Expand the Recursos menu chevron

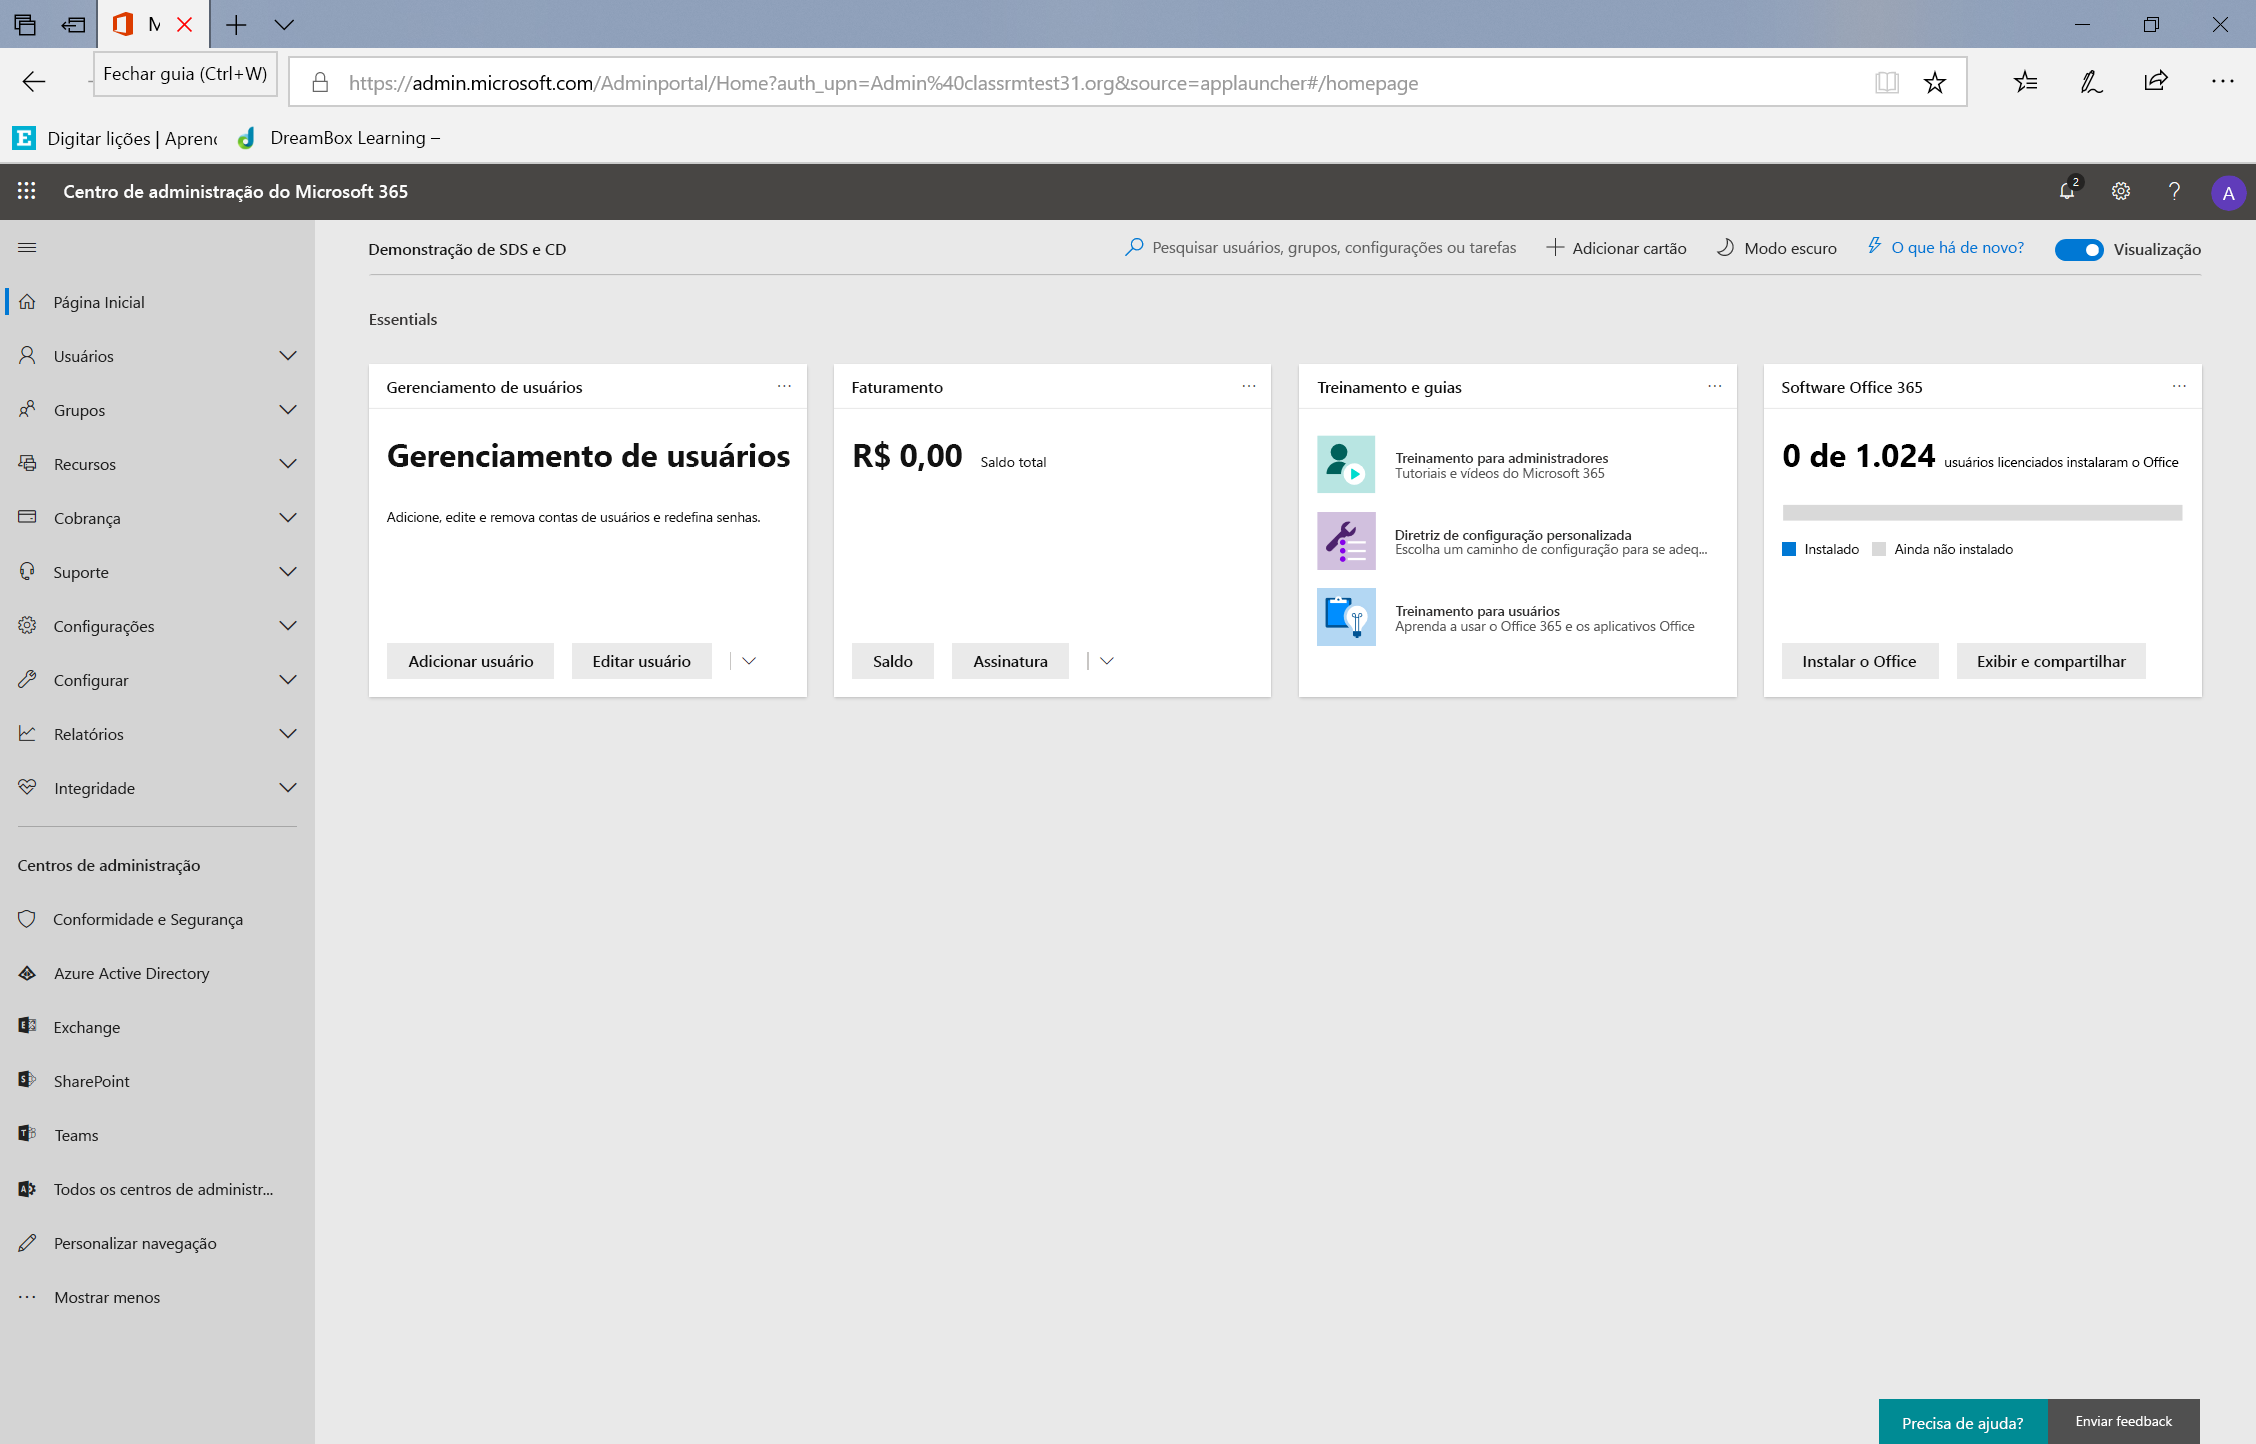pos(288,464)
